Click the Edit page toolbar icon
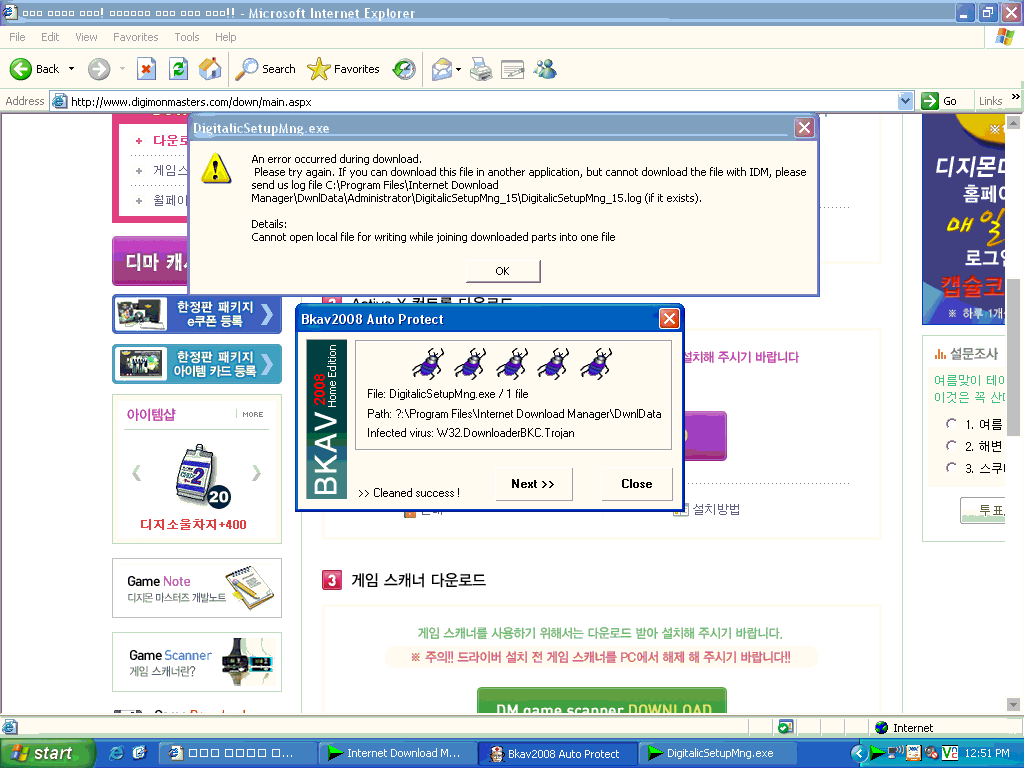The image size is (1024, 768). click(513, 69)
